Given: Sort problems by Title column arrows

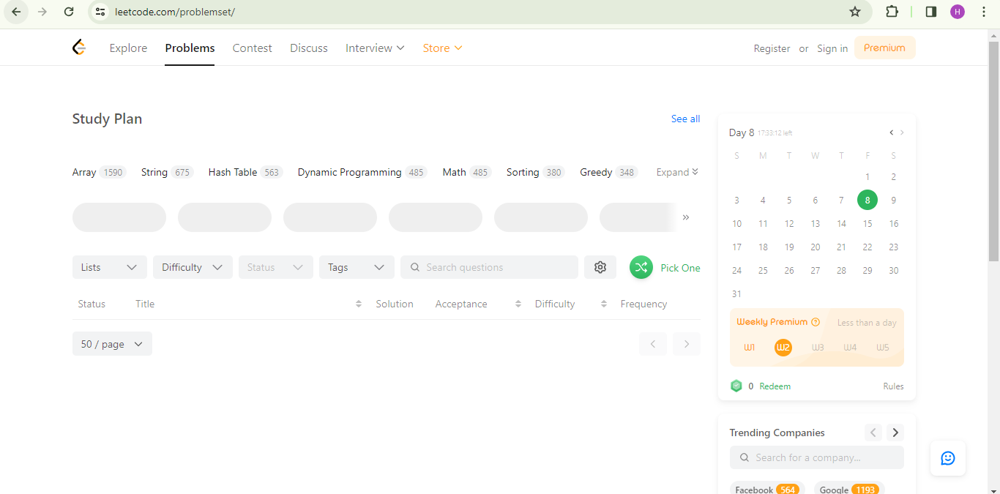Looking at the screenshot, I should click(358, 304).
